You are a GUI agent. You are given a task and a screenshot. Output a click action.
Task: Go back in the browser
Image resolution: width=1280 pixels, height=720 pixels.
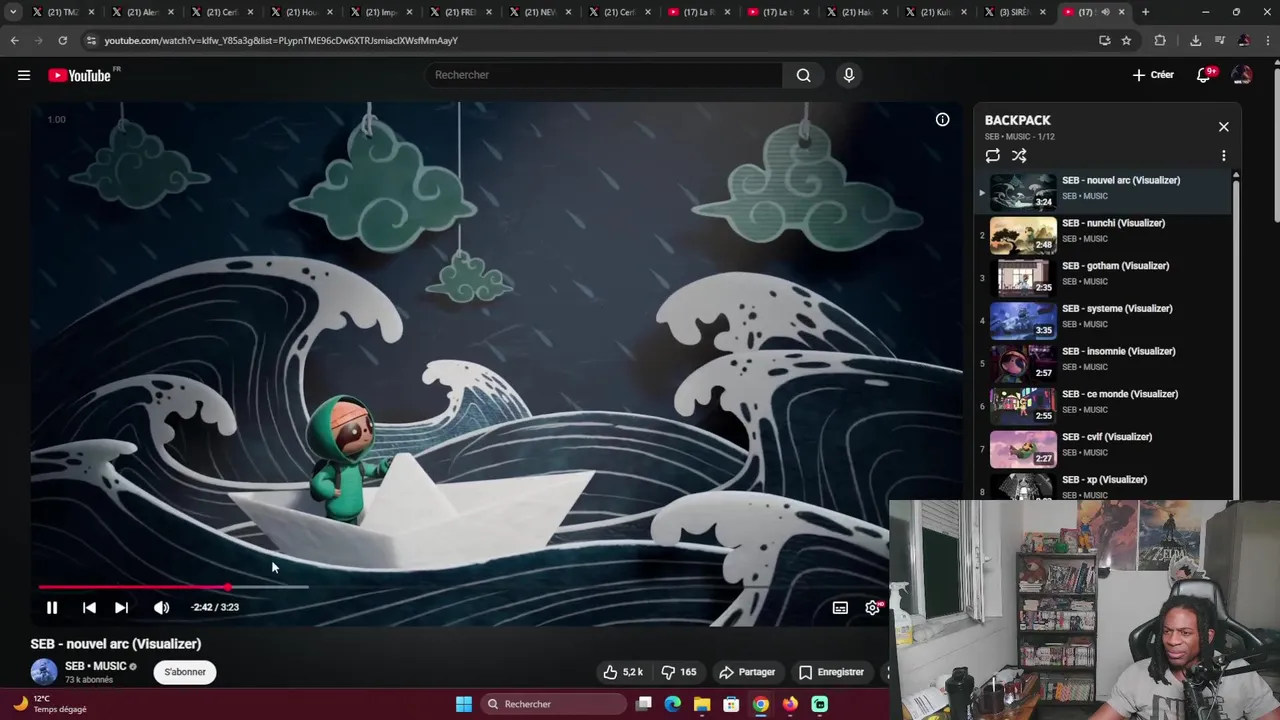coord(14,40)
